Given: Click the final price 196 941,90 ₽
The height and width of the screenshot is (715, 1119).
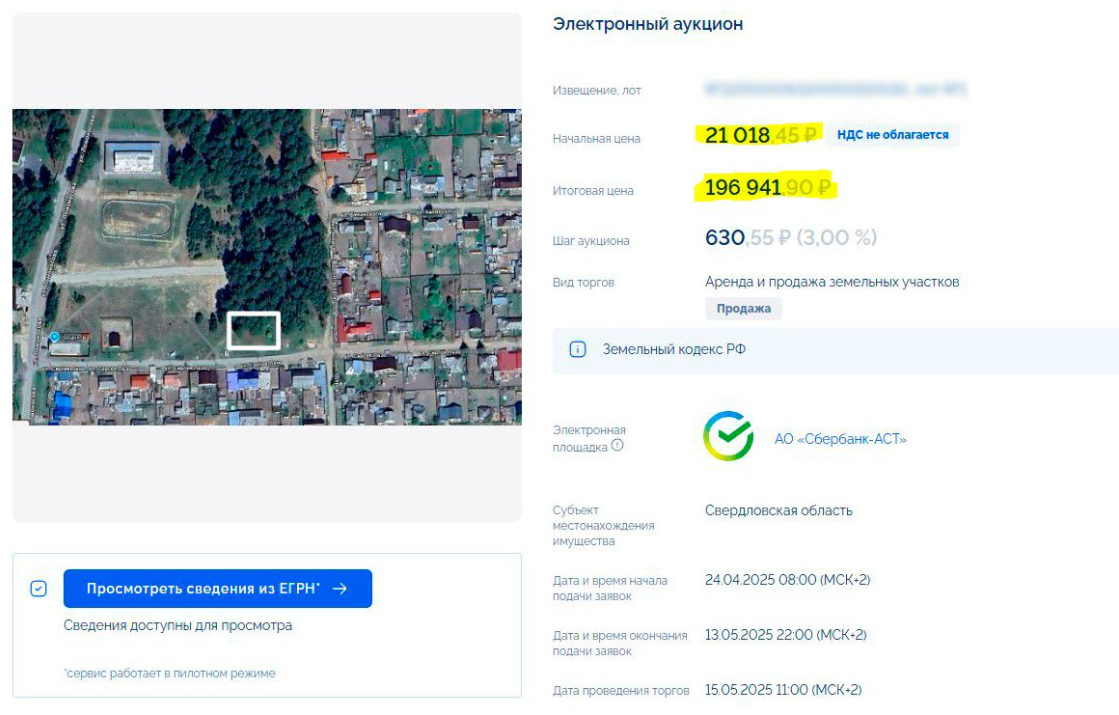Looking at the screenshot, I should (768, 187).
